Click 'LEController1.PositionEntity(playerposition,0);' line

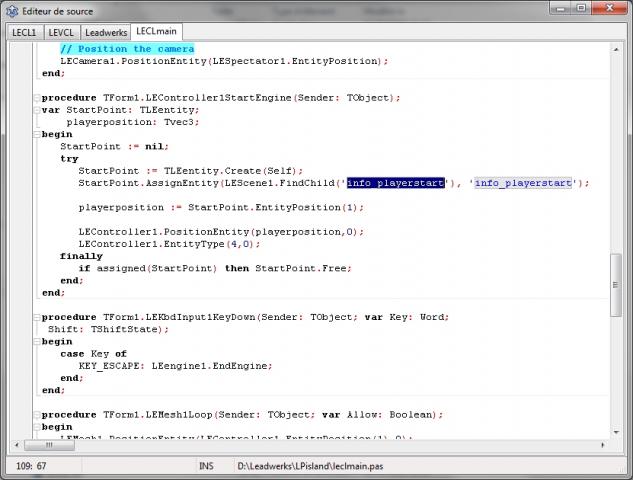click(x=221, y=232)
